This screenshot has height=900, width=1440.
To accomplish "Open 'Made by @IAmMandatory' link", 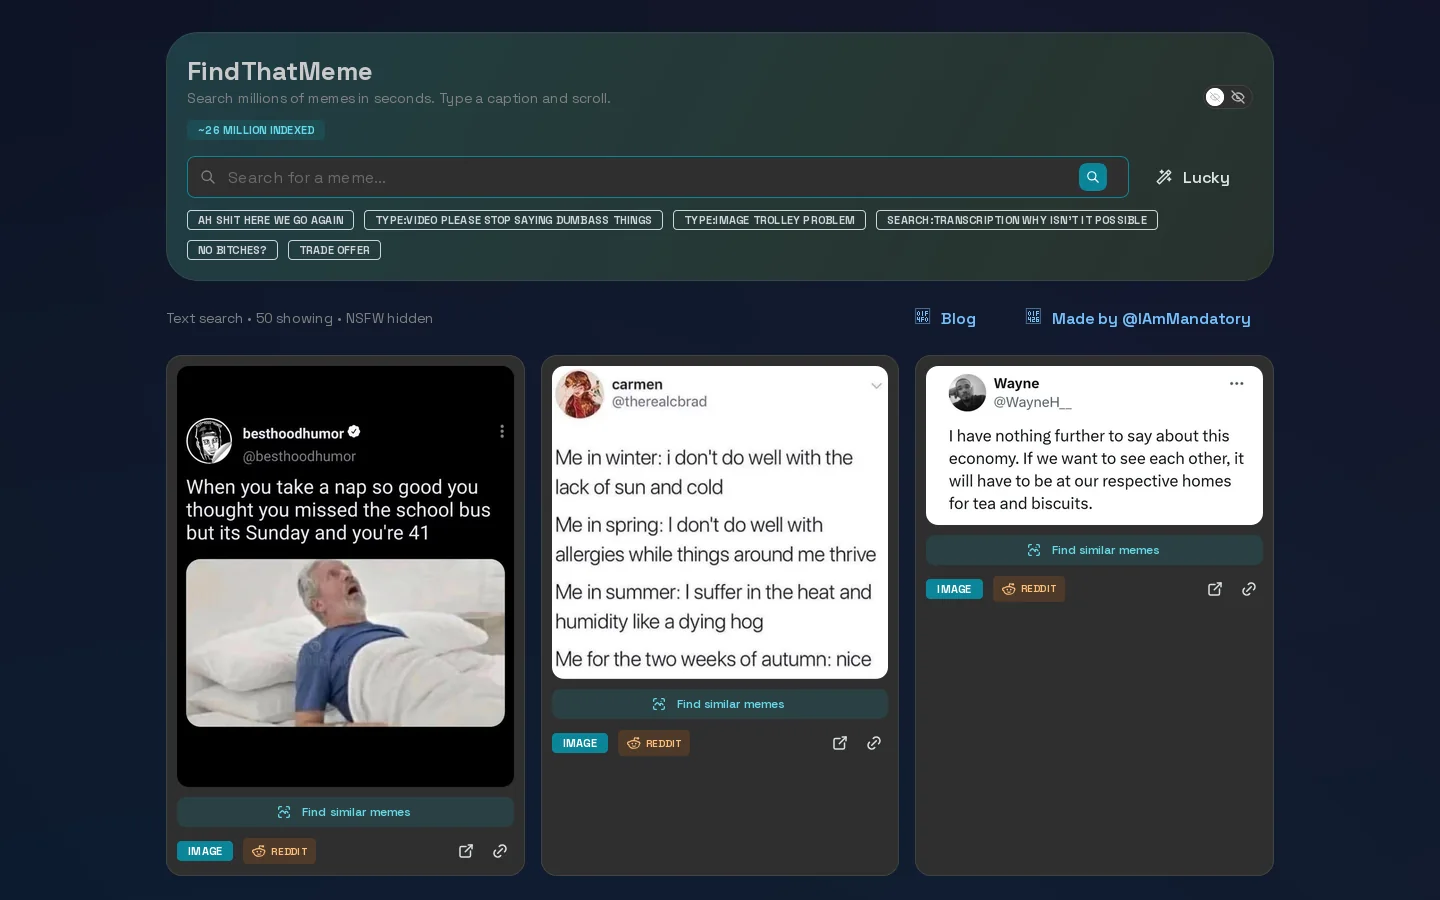I will 1138,318.
